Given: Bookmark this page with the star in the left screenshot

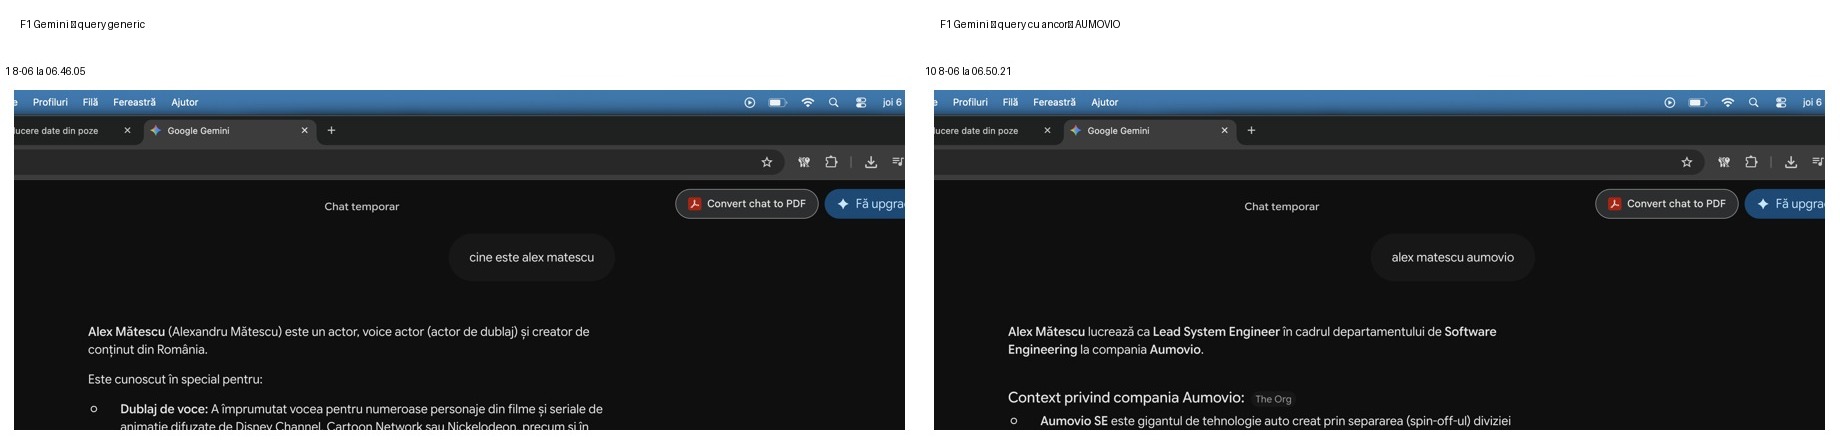Looking at the screenshot, I should click(767, 162).
